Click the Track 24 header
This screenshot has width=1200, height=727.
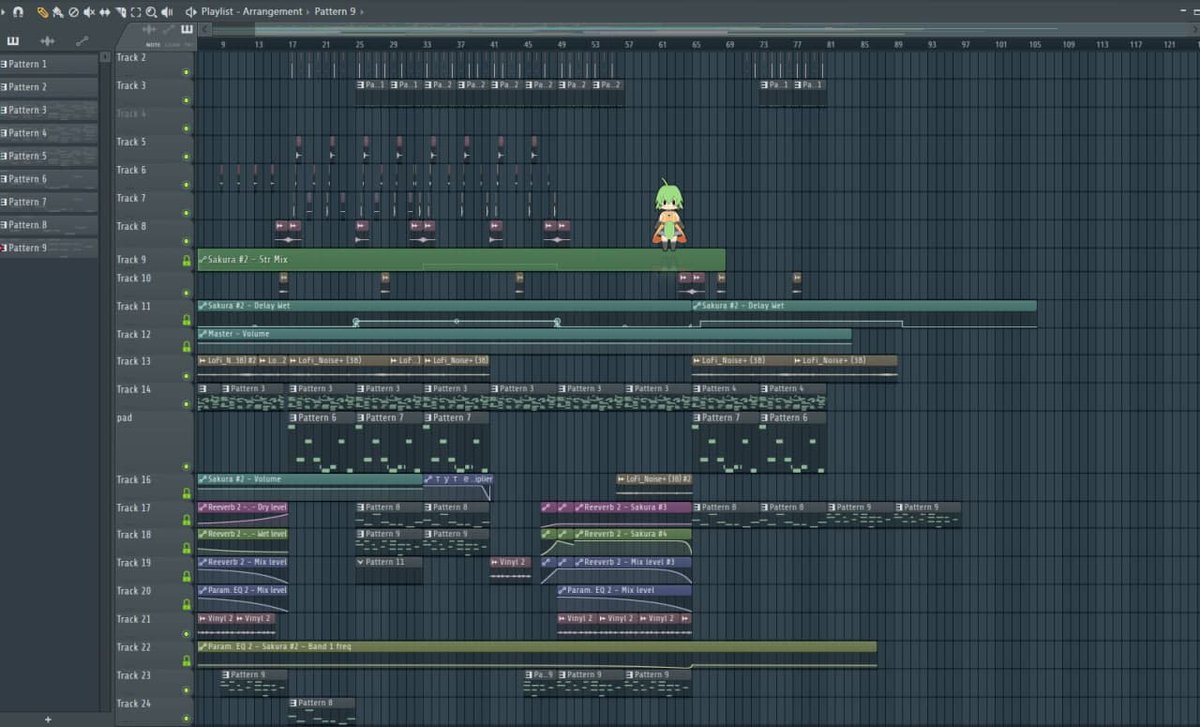(x=154, y=710)
